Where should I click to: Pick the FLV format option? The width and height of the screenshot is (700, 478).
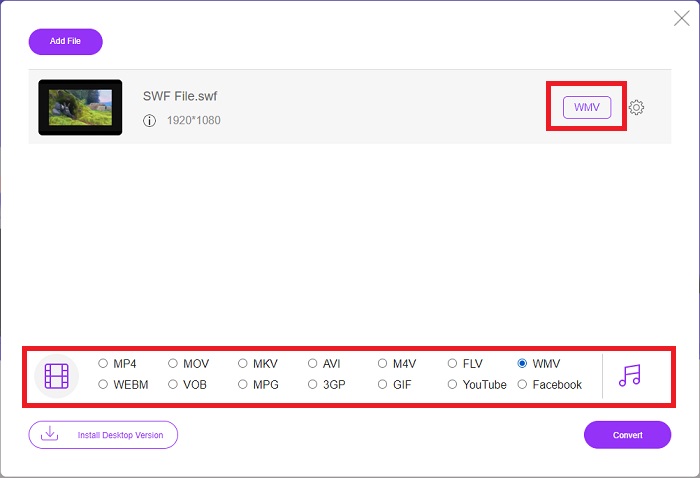(x=452, y=363)
